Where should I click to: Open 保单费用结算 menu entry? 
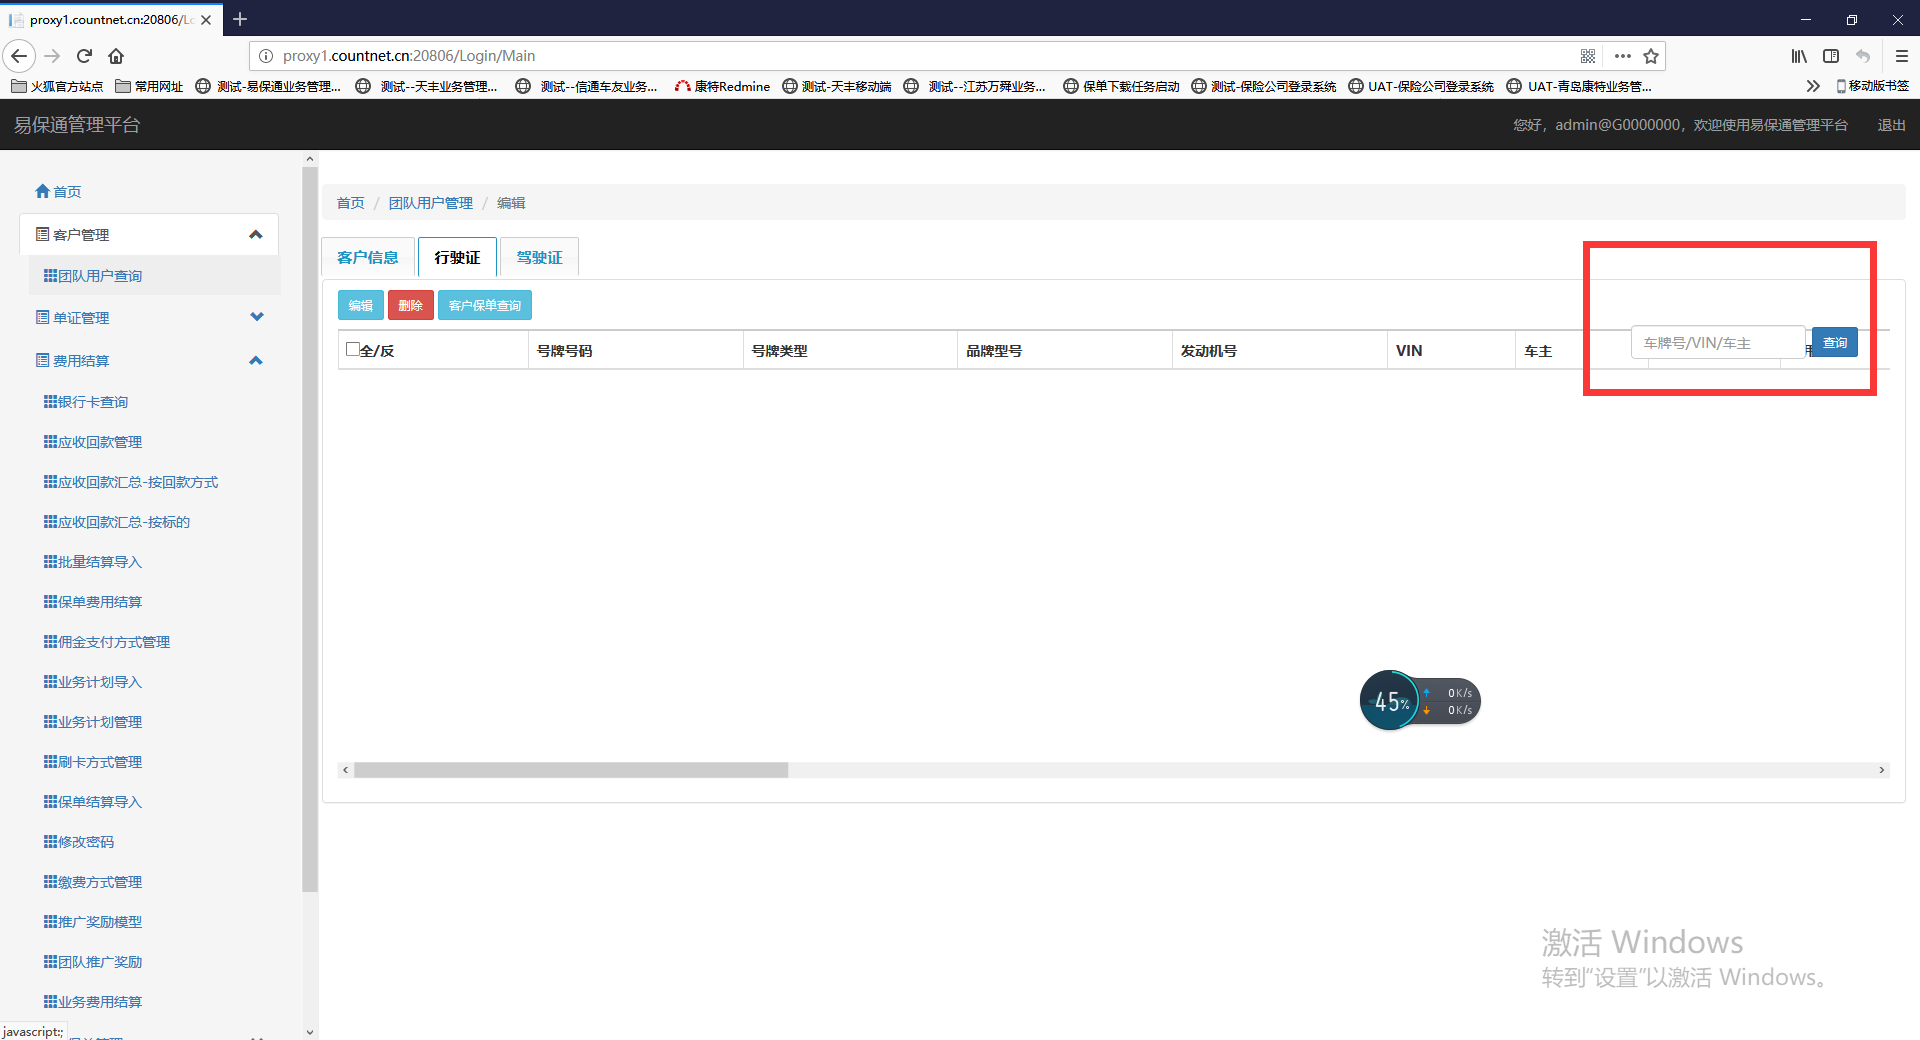point(93,602)
